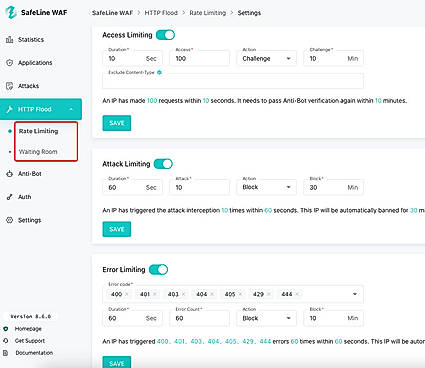Click the Attacks log icon

pyautogui.click(x=9, y=86)
